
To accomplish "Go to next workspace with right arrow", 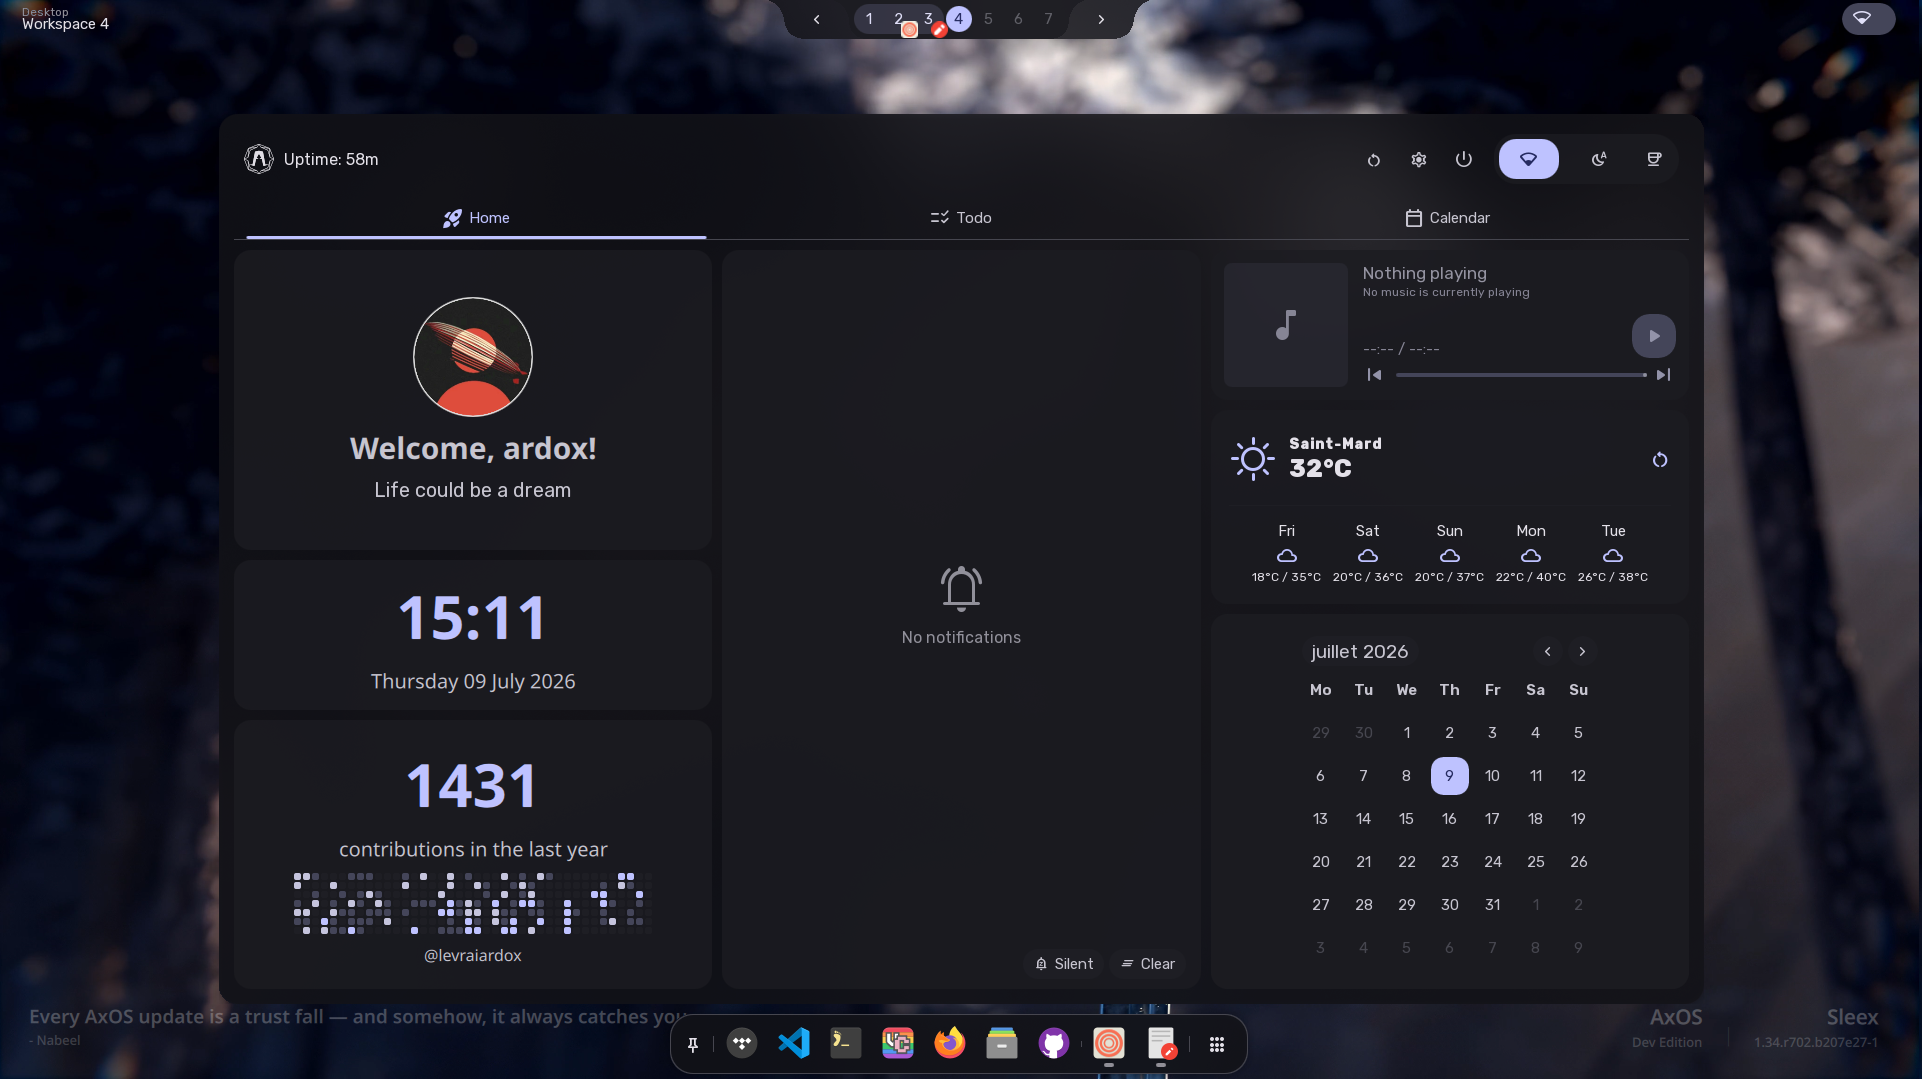I will tap(1101, 19).
